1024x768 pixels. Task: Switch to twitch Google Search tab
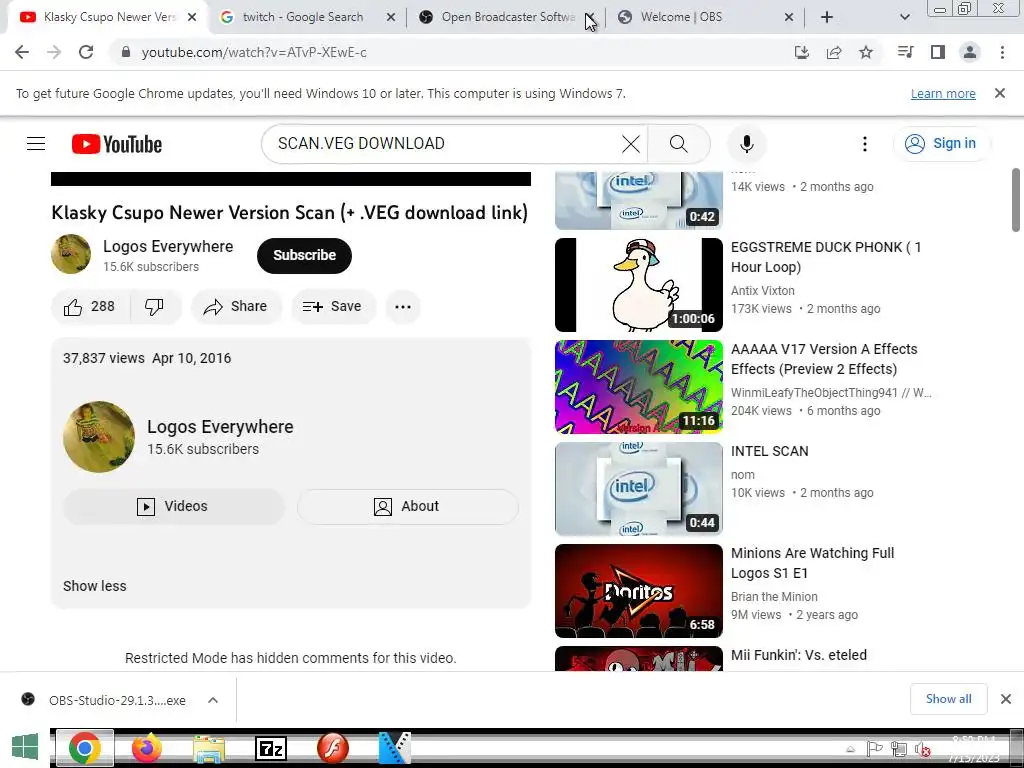pyautogui.click(x=302, y=17)
